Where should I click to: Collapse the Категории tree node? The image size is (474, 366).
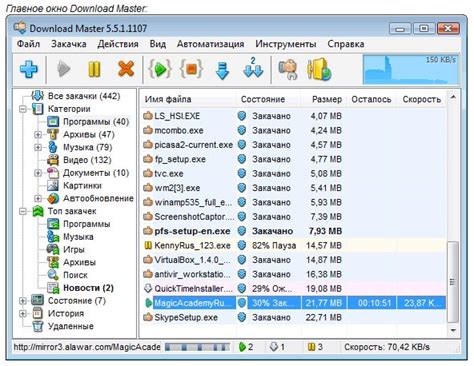click(23, 109)
